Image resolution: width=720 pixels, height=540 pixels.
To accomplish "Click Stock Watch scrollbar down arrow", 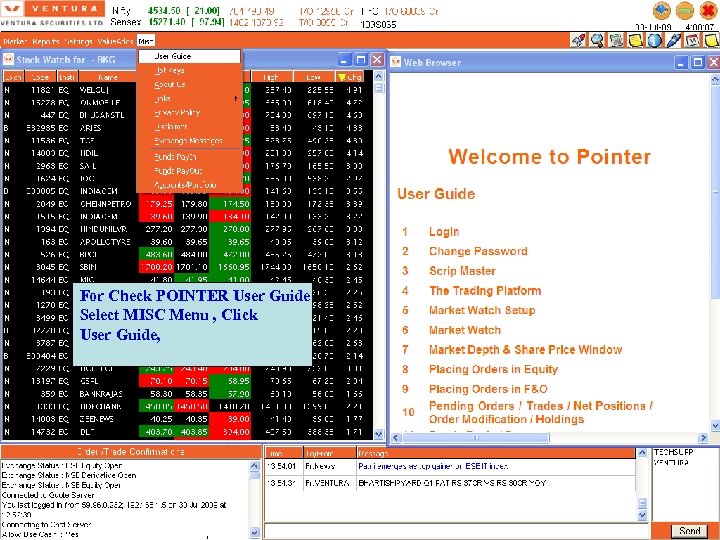I will 378,433.
